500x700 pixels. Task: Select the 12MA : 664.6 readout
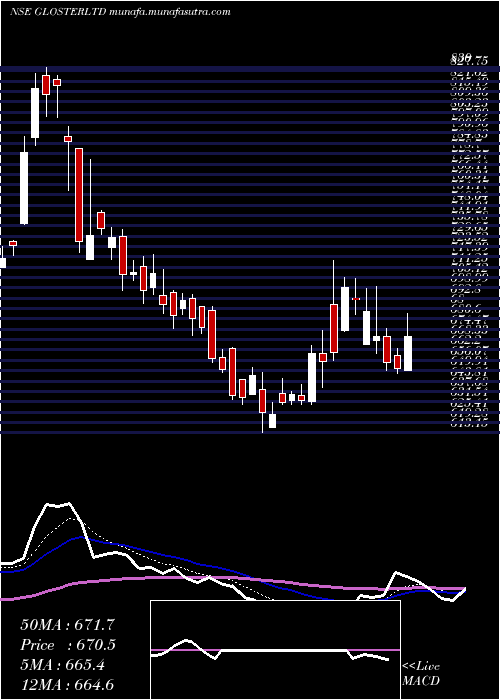coord(68,684)
